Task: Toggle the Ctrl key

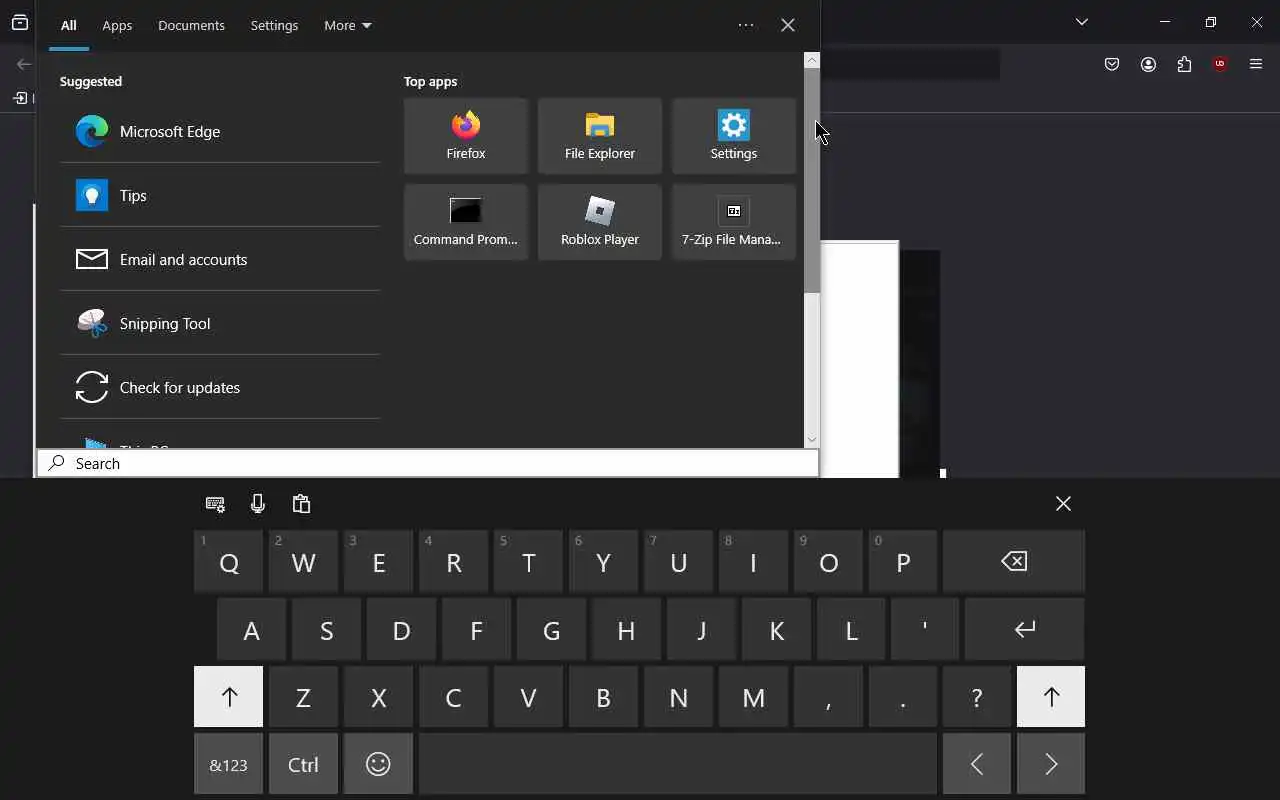Action: (303, 764)
